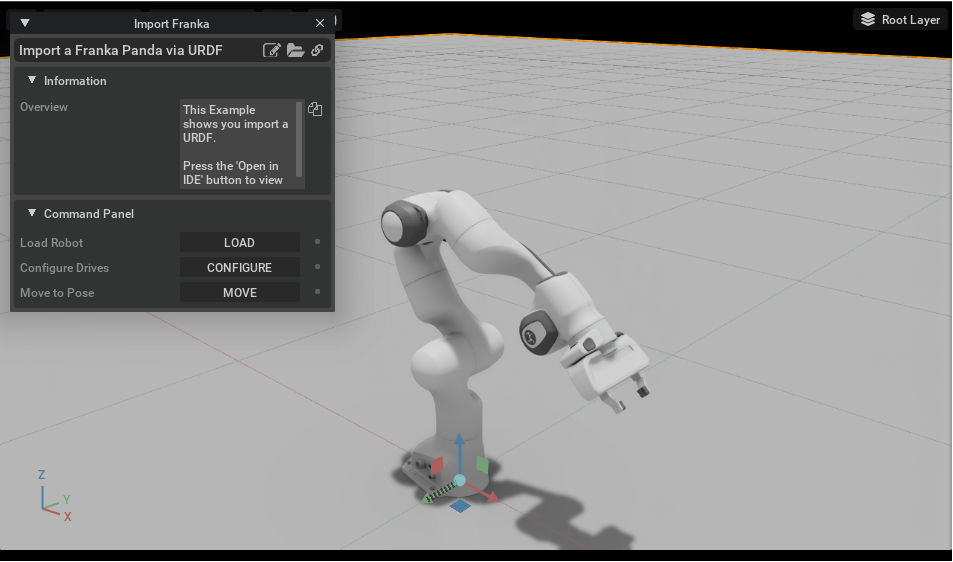
Task: Click the status dot beside CONFIGURE
Action: click(x=317, y=267)
